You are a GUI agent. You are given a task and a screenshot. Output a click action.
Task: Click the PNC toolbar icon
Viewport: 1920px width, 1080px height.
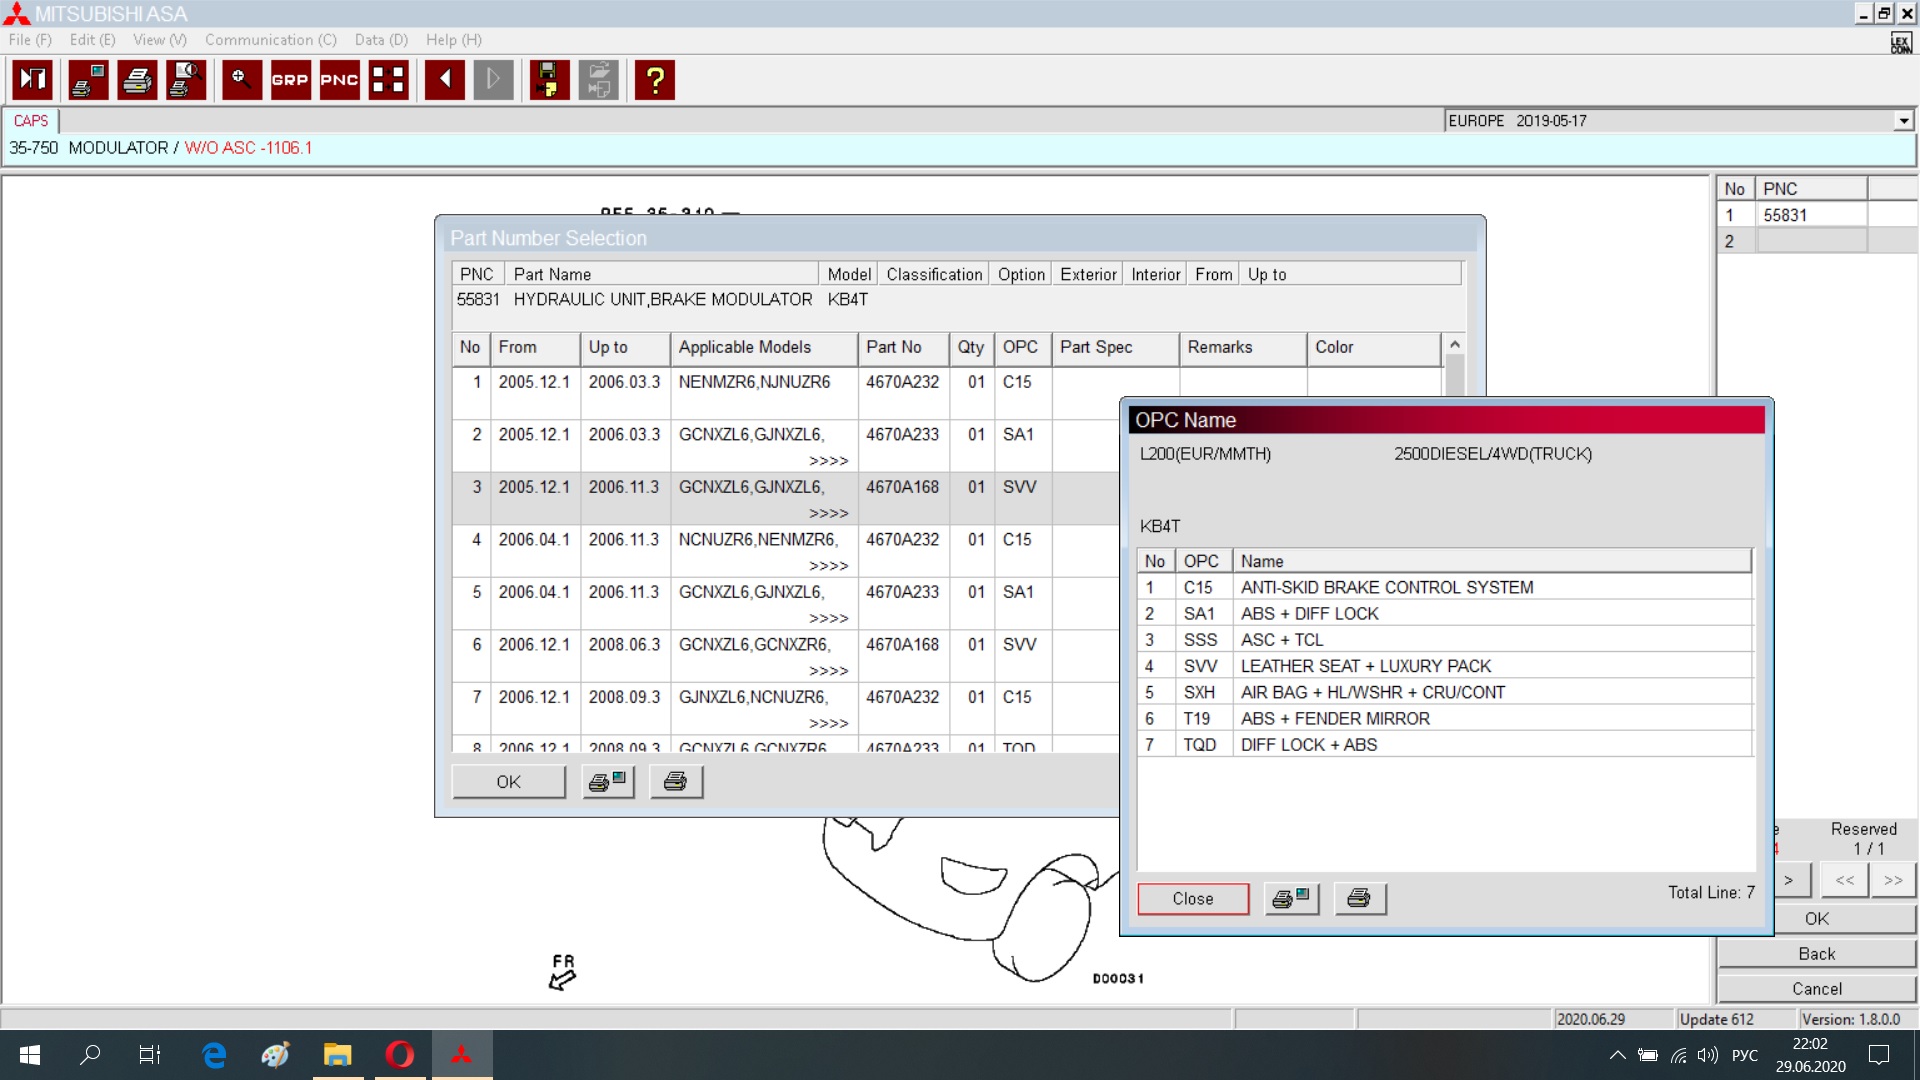point(339,80)
